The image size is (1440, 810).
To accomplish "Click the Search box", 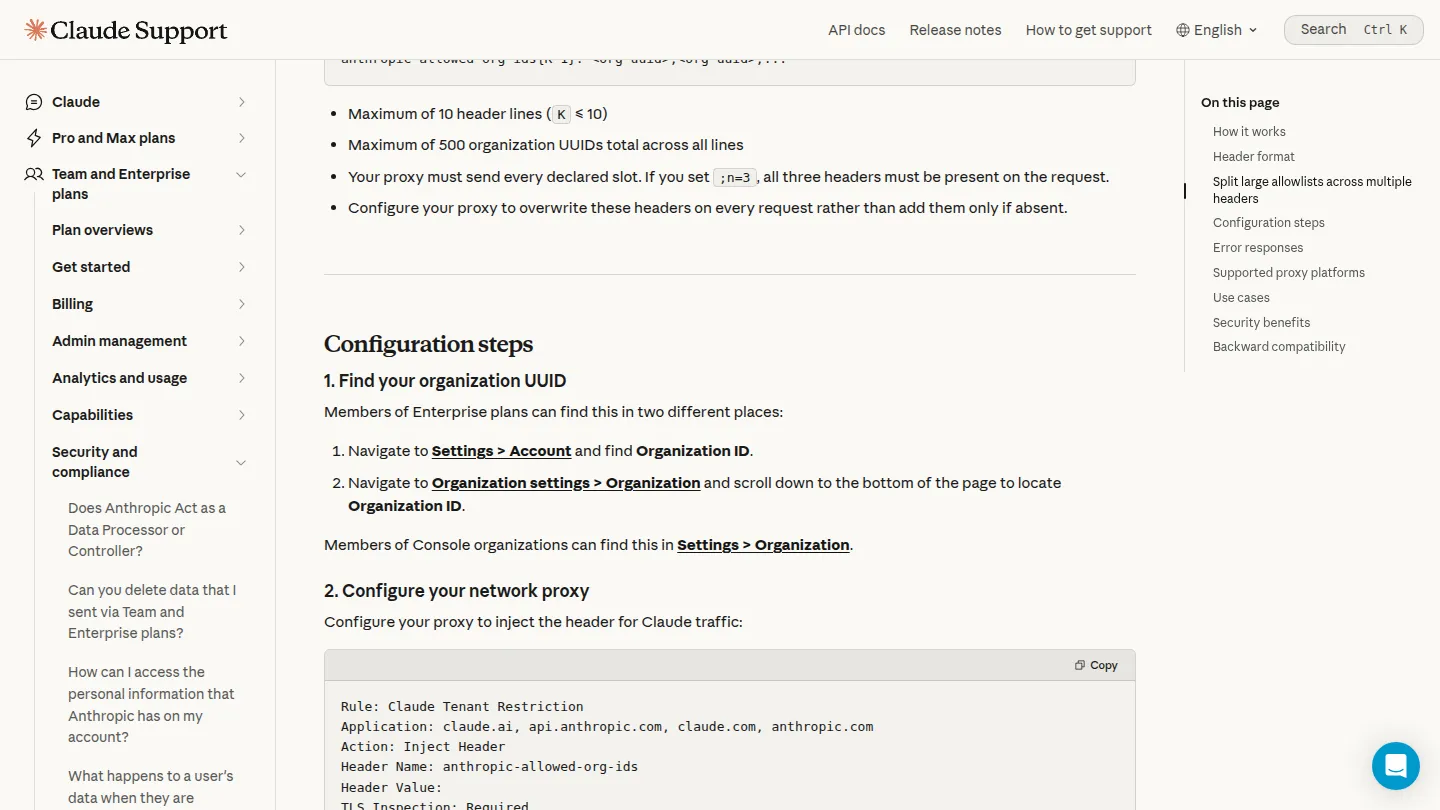I will [1353, 29].
